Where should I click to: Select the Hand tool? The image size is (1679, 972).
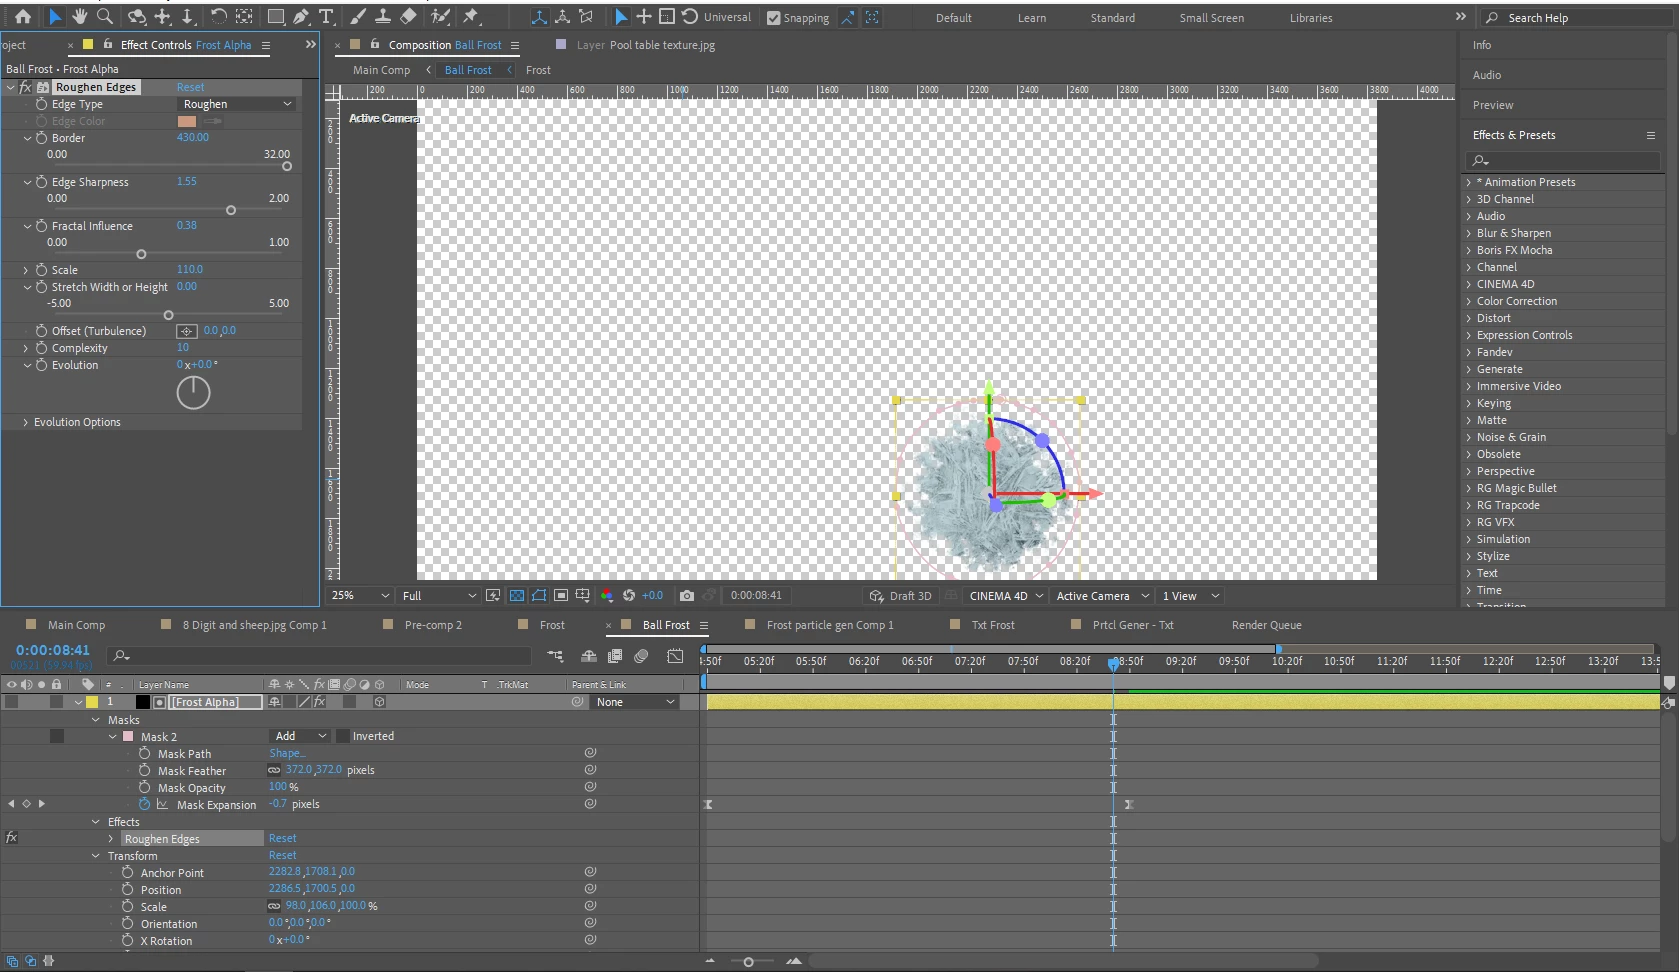click(x=80, y=16)
